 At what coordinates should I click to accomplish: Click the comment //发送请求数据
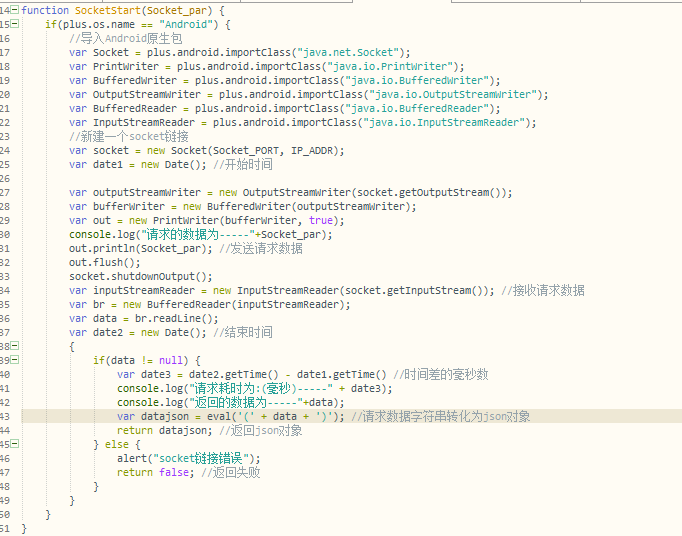261,248
